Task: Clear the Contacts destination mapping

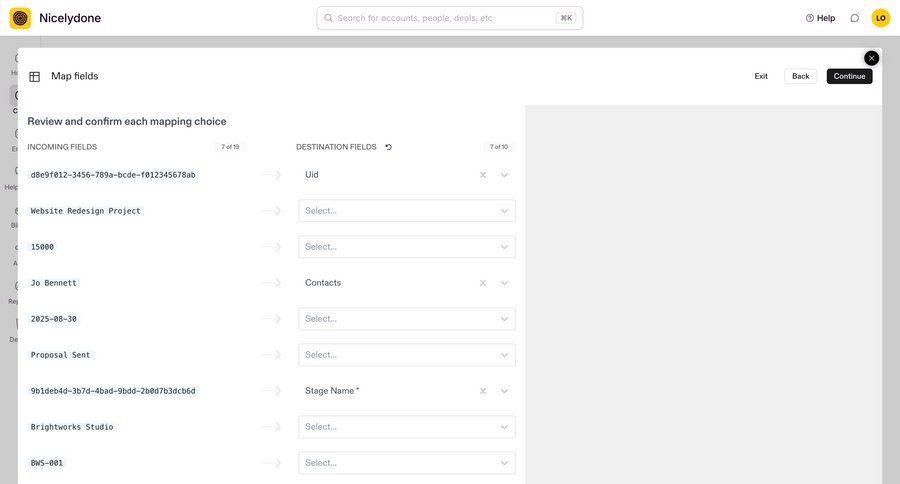Action: point(483,283)
